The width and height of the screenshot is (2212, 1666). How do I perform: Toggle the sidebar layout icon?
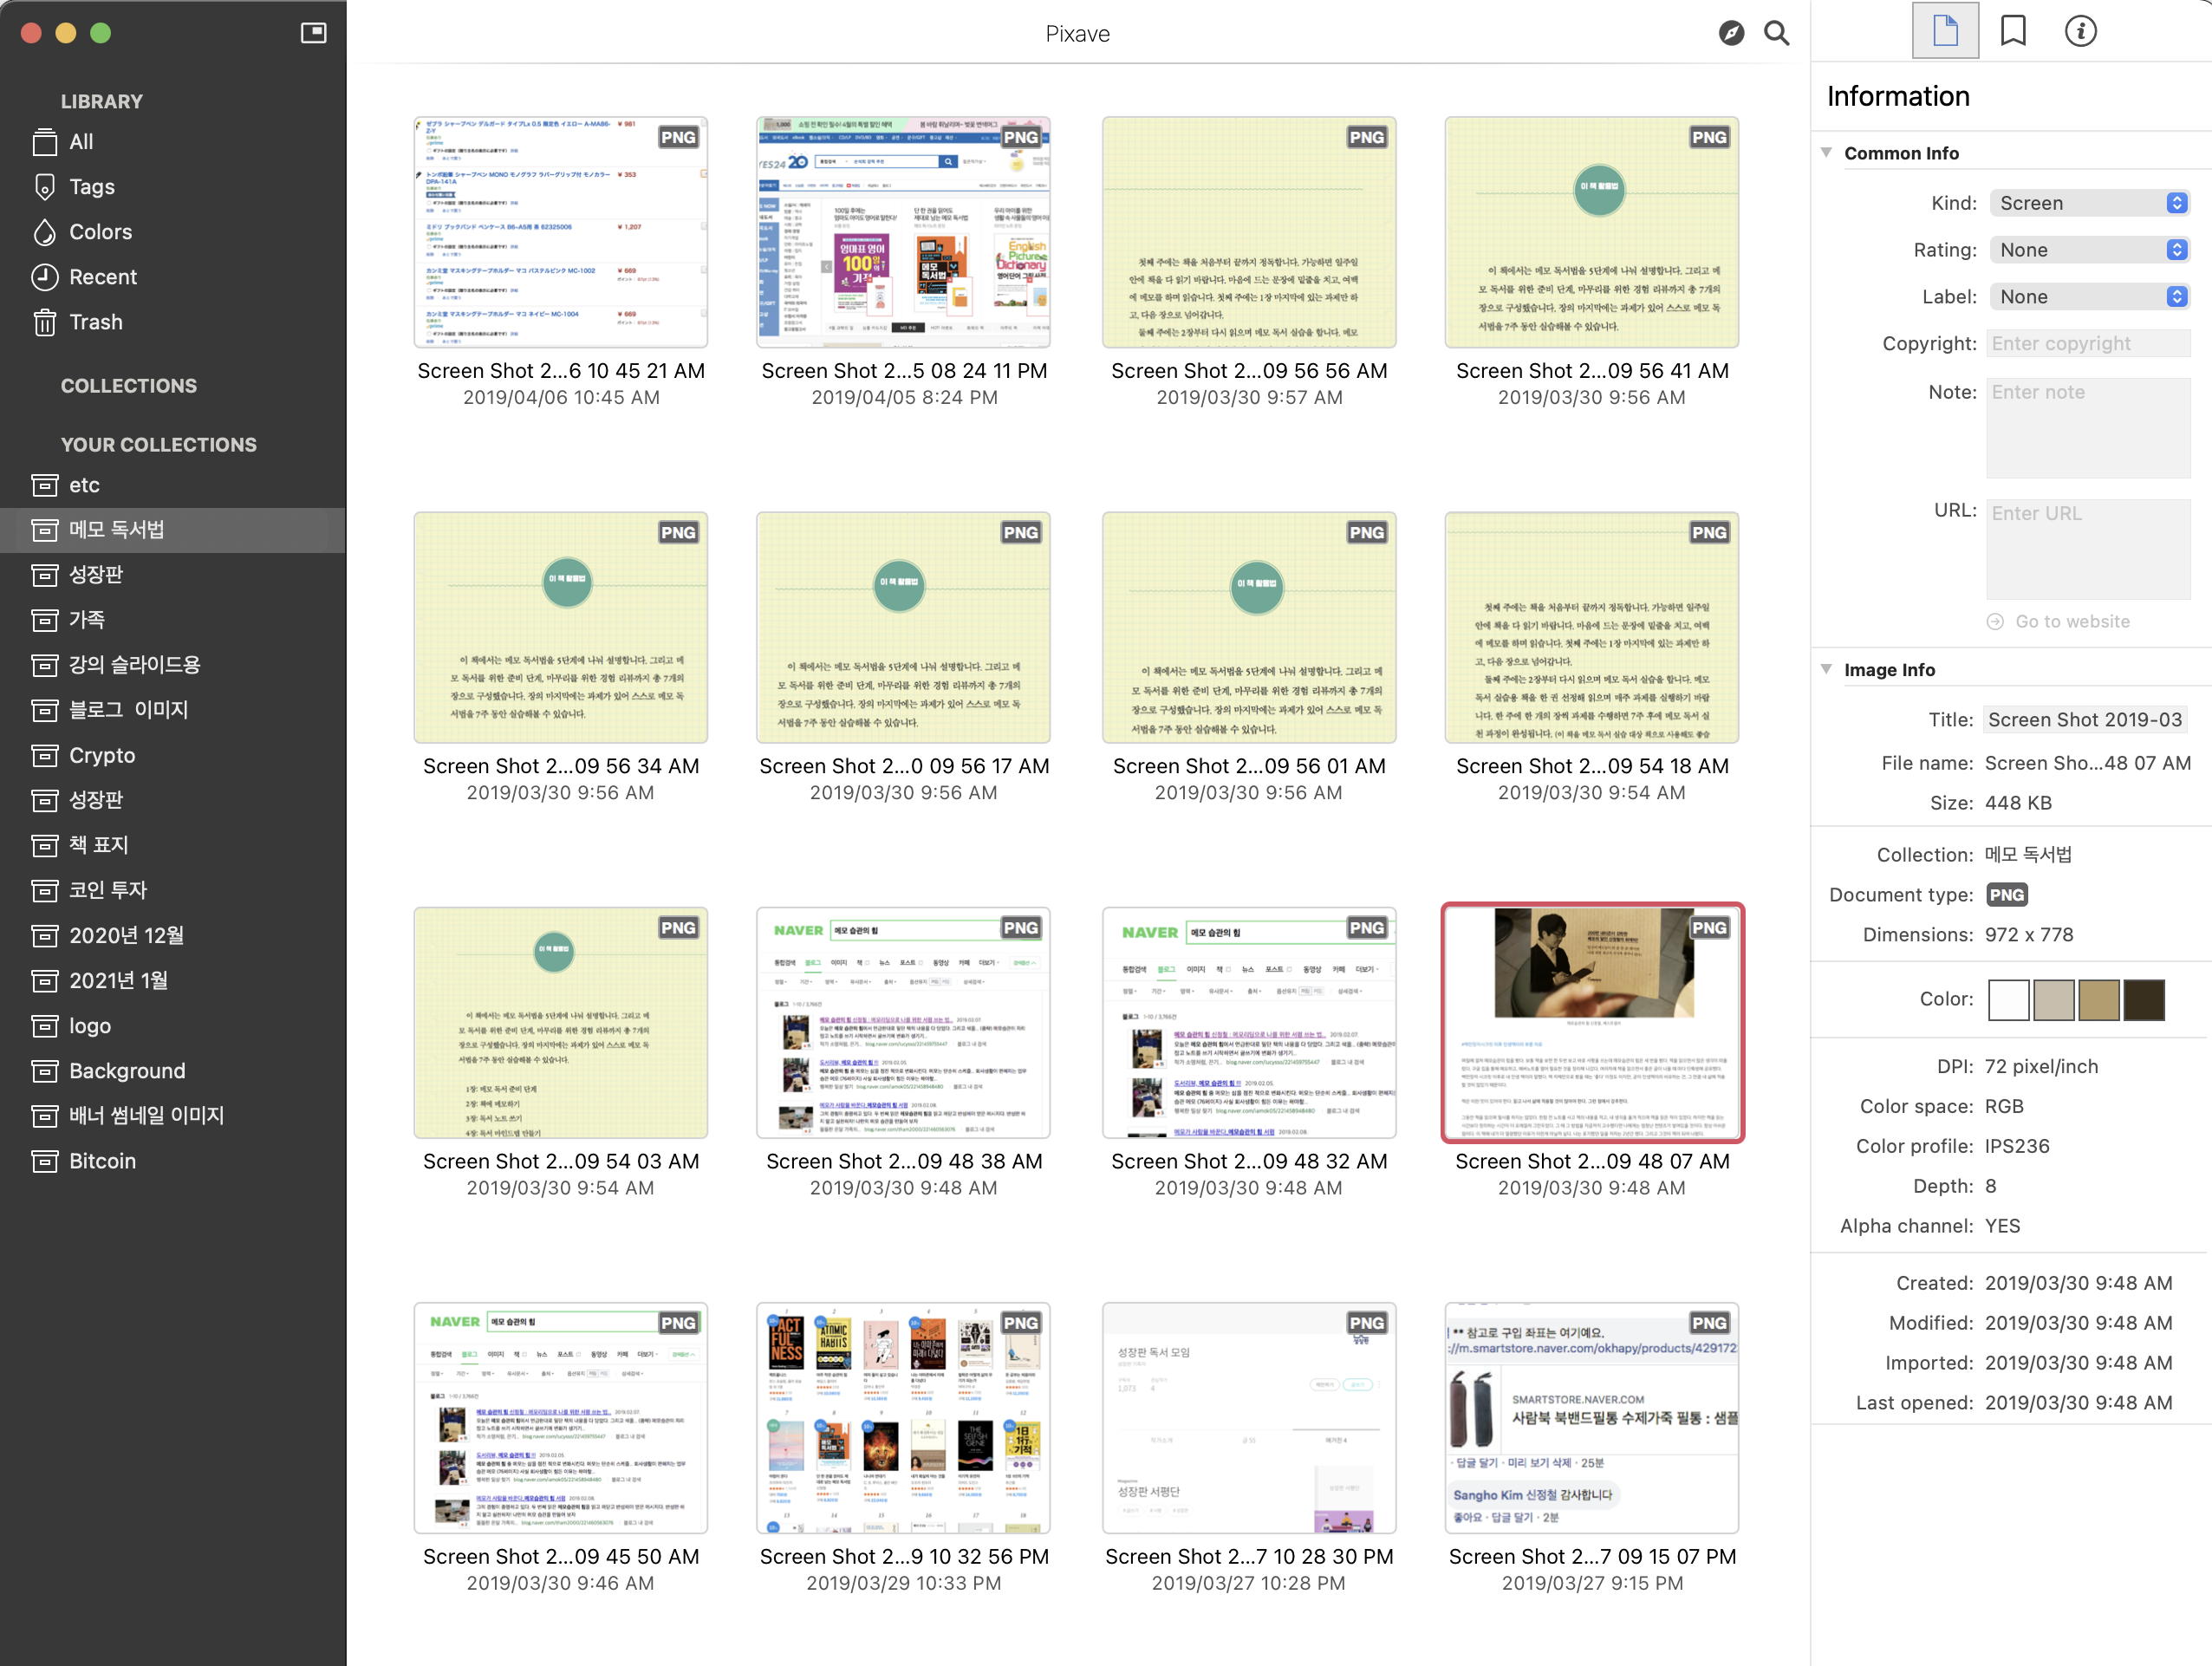coord(313,33)
